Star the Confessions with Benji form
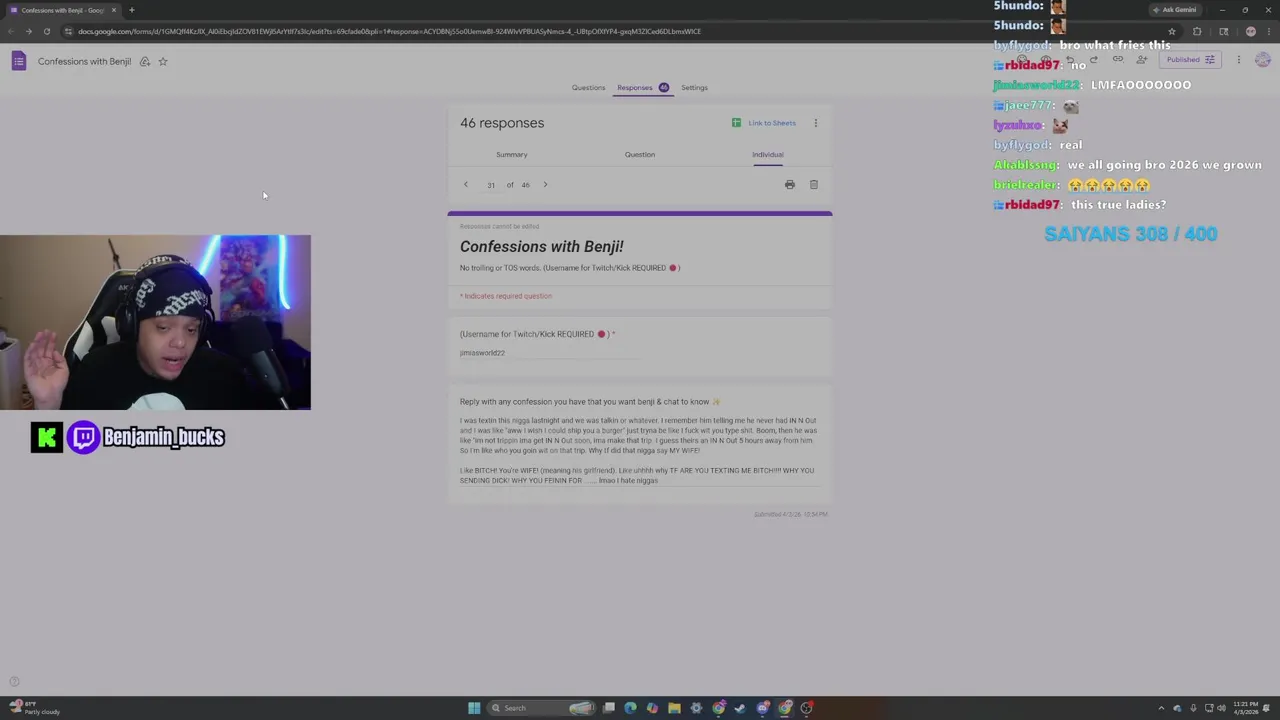The height and width of the screenshot is (720, 1280). point(163,61)
